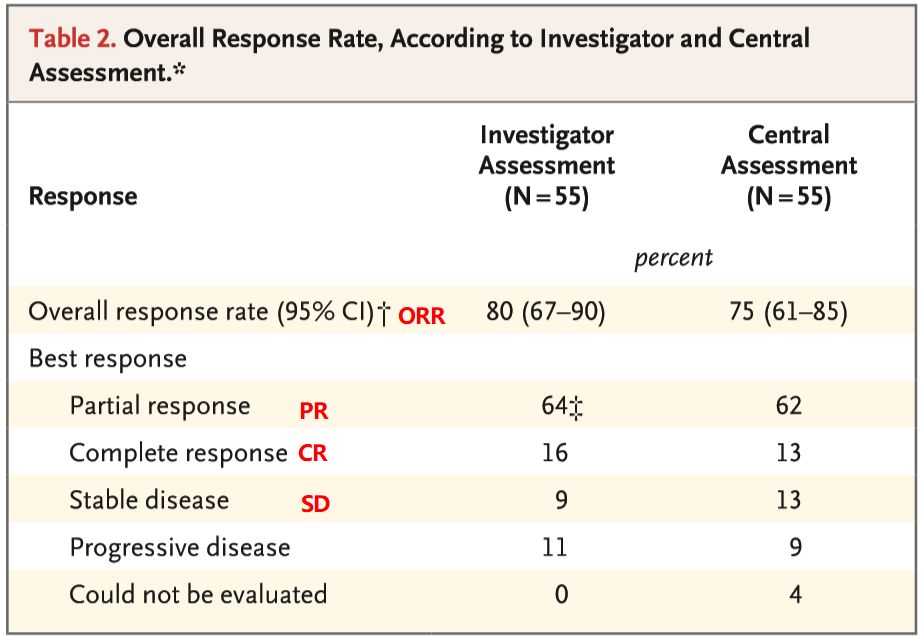Click the red PR annotation

[313, 410]
